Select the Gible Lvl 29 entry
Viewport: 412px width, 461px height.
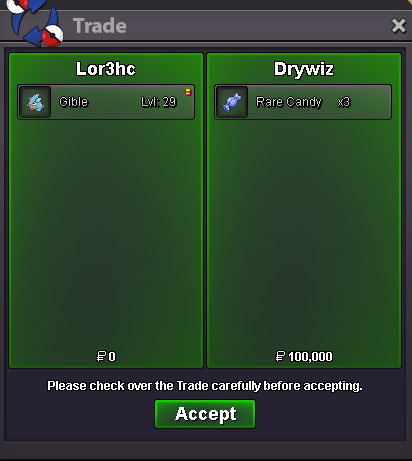106,102
